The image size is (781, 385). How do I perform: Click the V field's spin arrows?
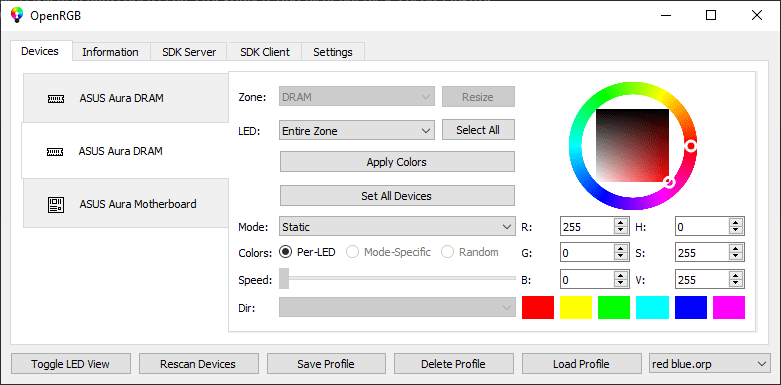736,280
